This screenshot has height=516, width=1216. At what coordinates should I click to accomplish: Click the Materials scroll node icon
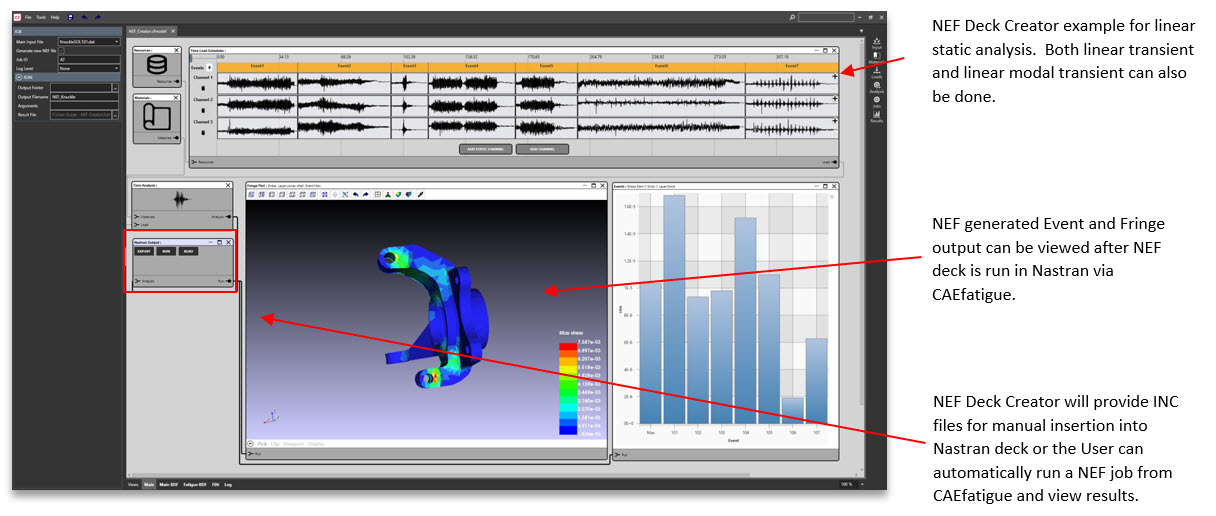pos(157,119)
